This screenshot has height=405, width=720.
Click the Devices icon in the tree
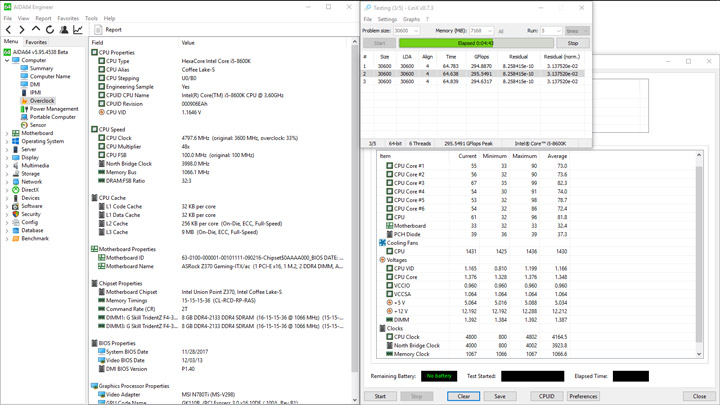click(x=16, y=198)
